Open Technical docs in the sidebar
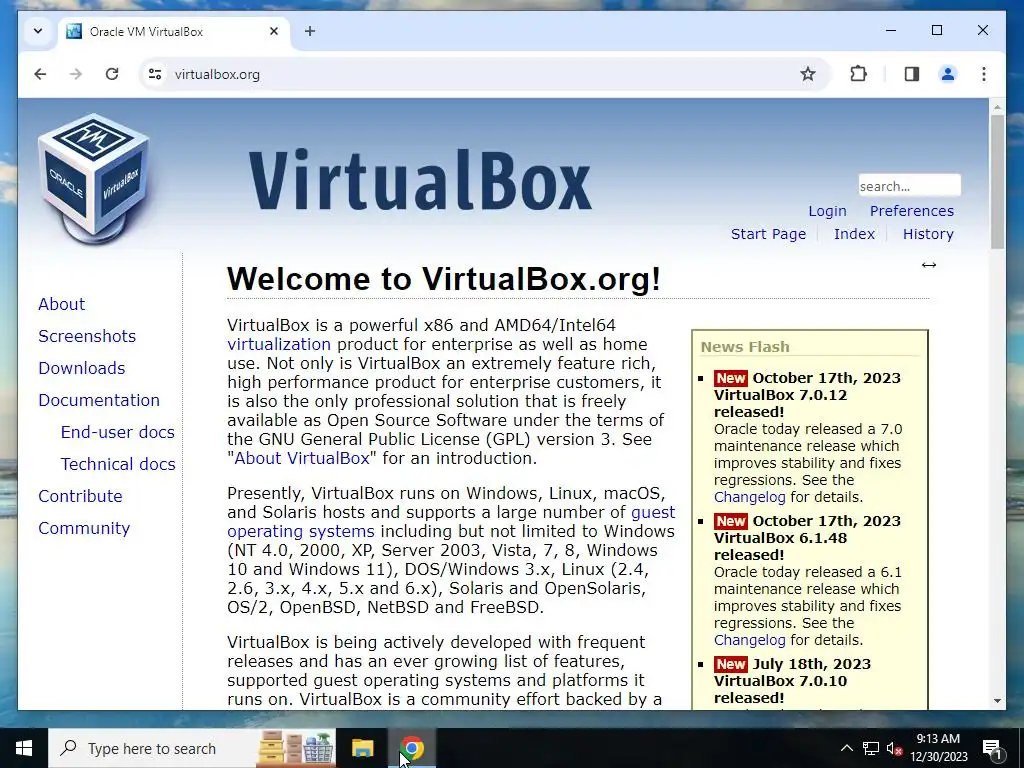This screenshot has width=1024, height=768. point(118,464)
